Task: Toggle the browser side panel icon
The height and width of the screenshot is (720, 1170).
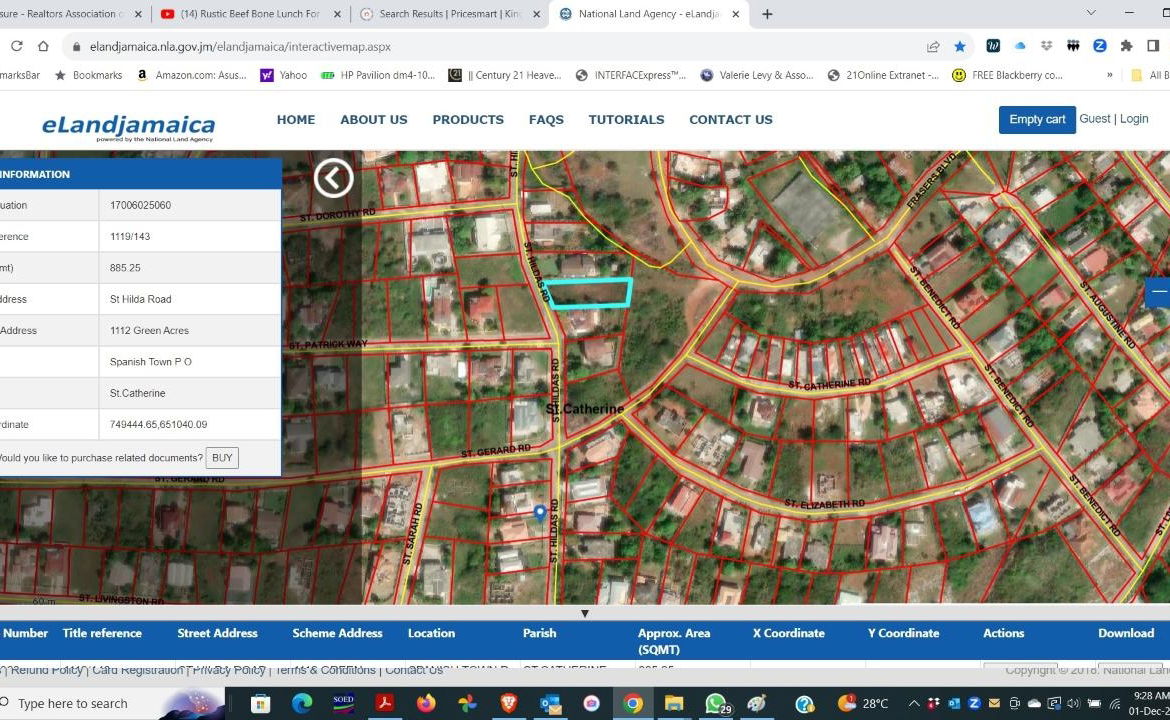Action: click(1153, 46)
